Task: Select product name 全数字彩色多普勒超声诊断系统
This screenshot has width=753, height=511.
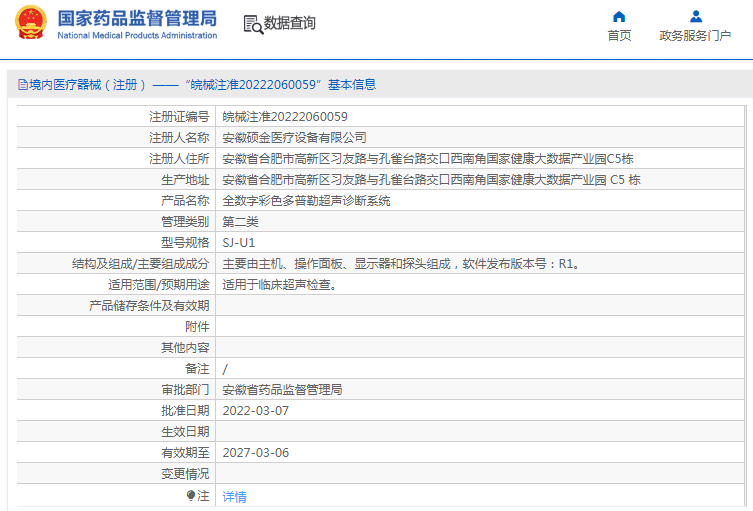Action: pyautogui.click(x=306, y=201)
